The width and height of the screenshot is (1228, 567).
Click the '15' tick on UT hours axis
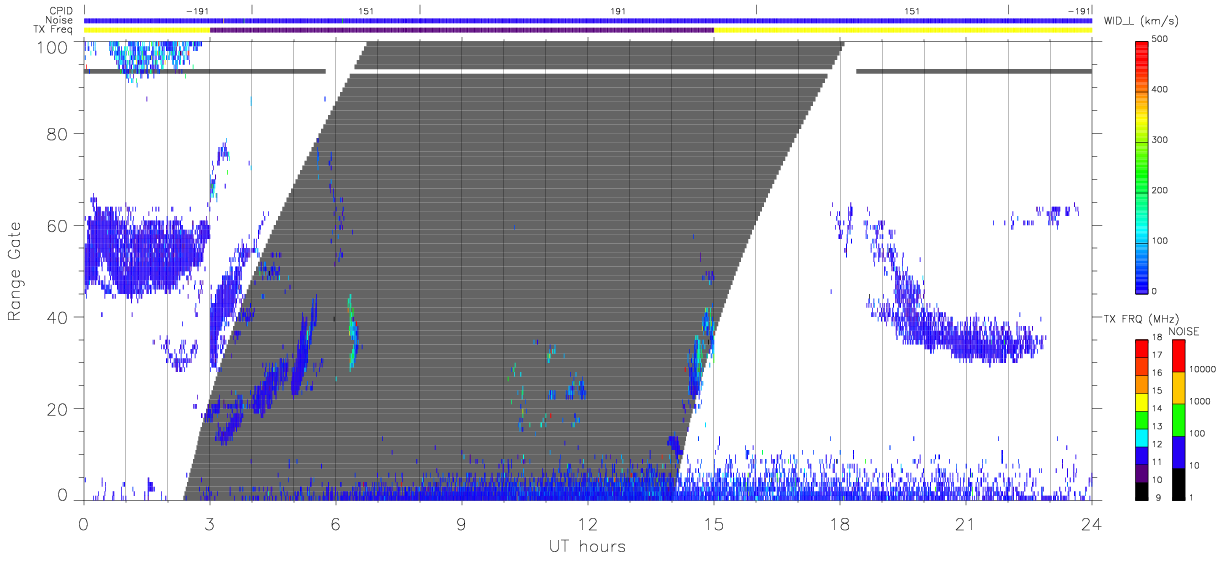pyautogui.click(x=714, y=522)
